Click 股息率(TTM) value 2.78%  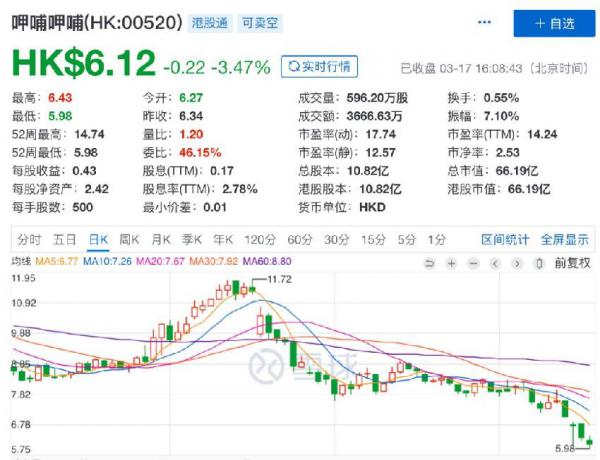240,189
